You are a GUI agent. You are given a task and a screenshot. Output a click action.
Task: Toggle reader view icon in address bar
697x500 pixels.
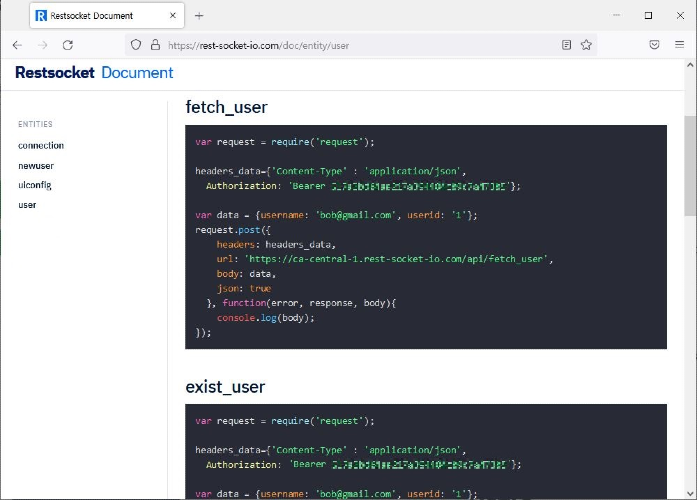click(567, 45)
